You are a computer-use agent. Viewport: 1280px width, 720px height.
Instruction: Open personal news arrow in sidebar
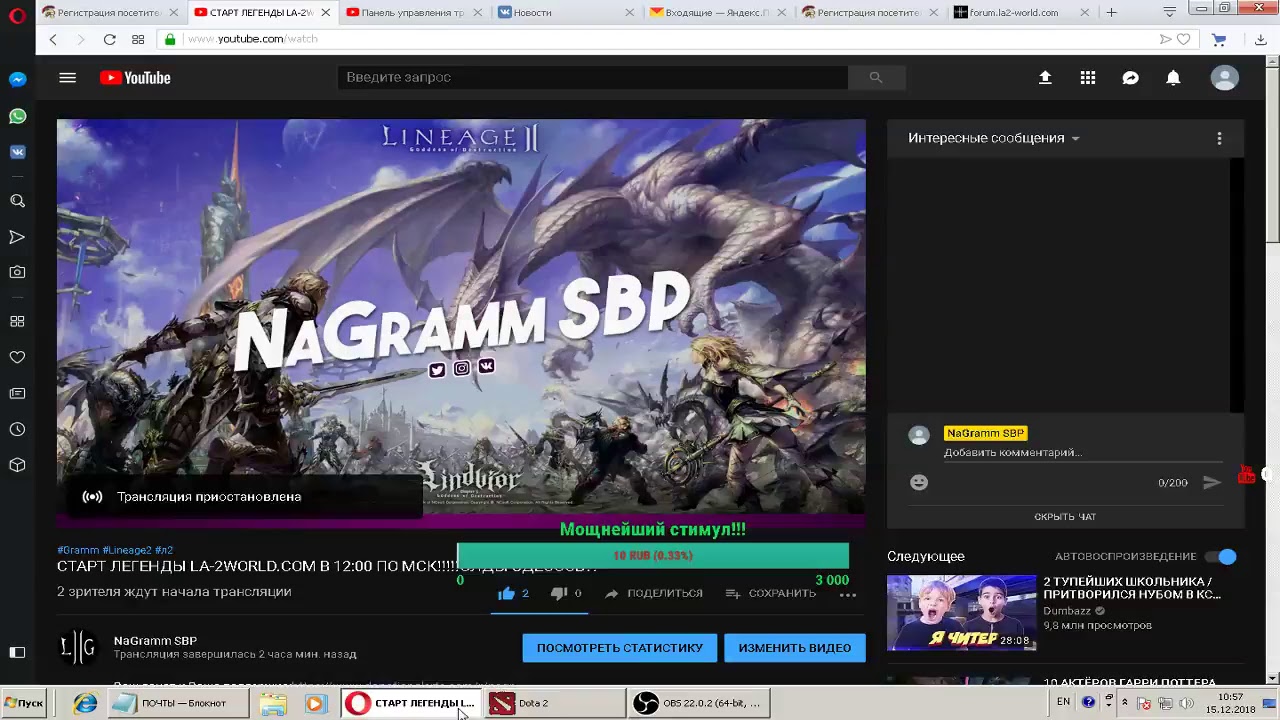click(17, 237)
